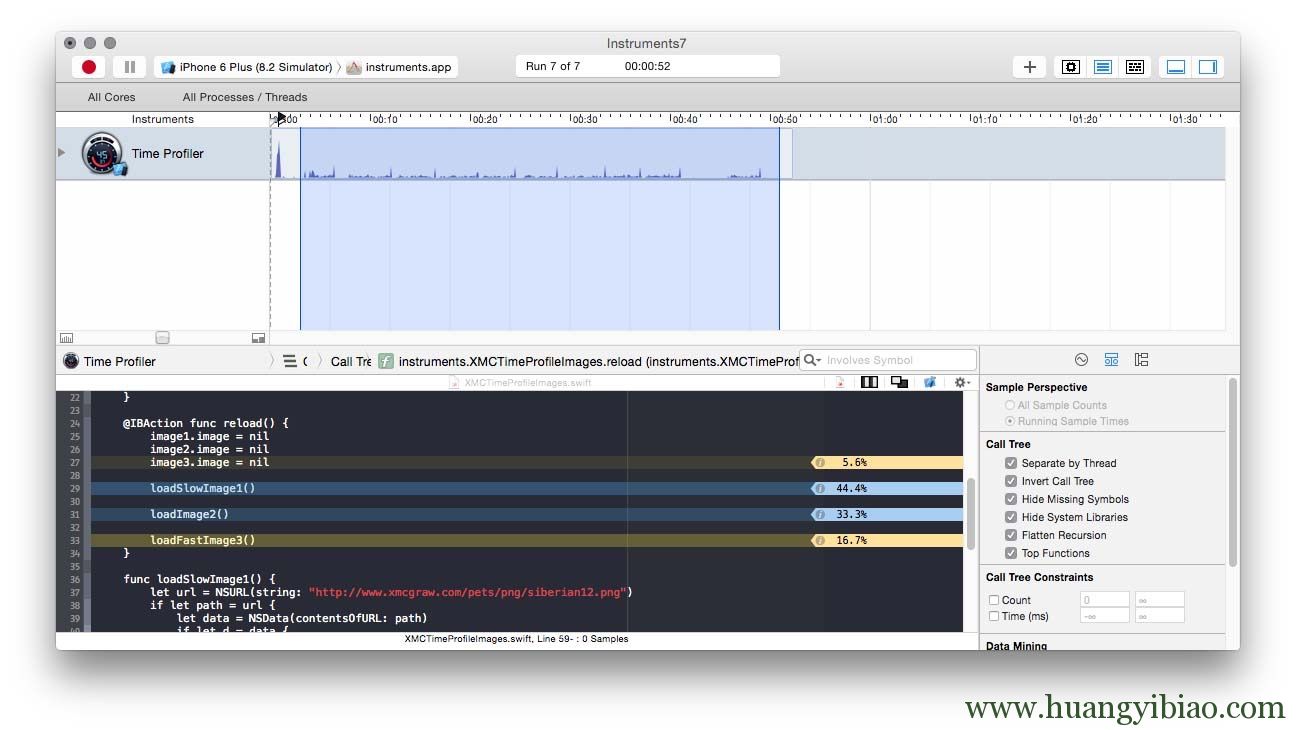Toggle the right inspector pane icon
Screen dimensions: 1296x730
1207,66
